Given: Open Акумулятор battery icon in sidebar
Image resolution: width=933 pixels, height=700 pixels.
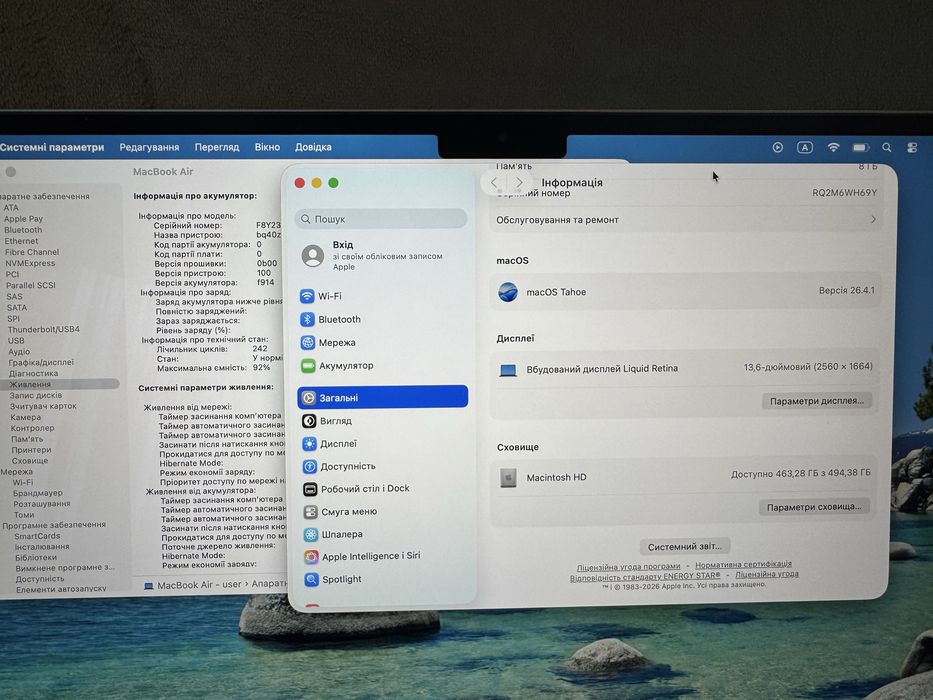Looking at the screenshot, I should [308, 365].
